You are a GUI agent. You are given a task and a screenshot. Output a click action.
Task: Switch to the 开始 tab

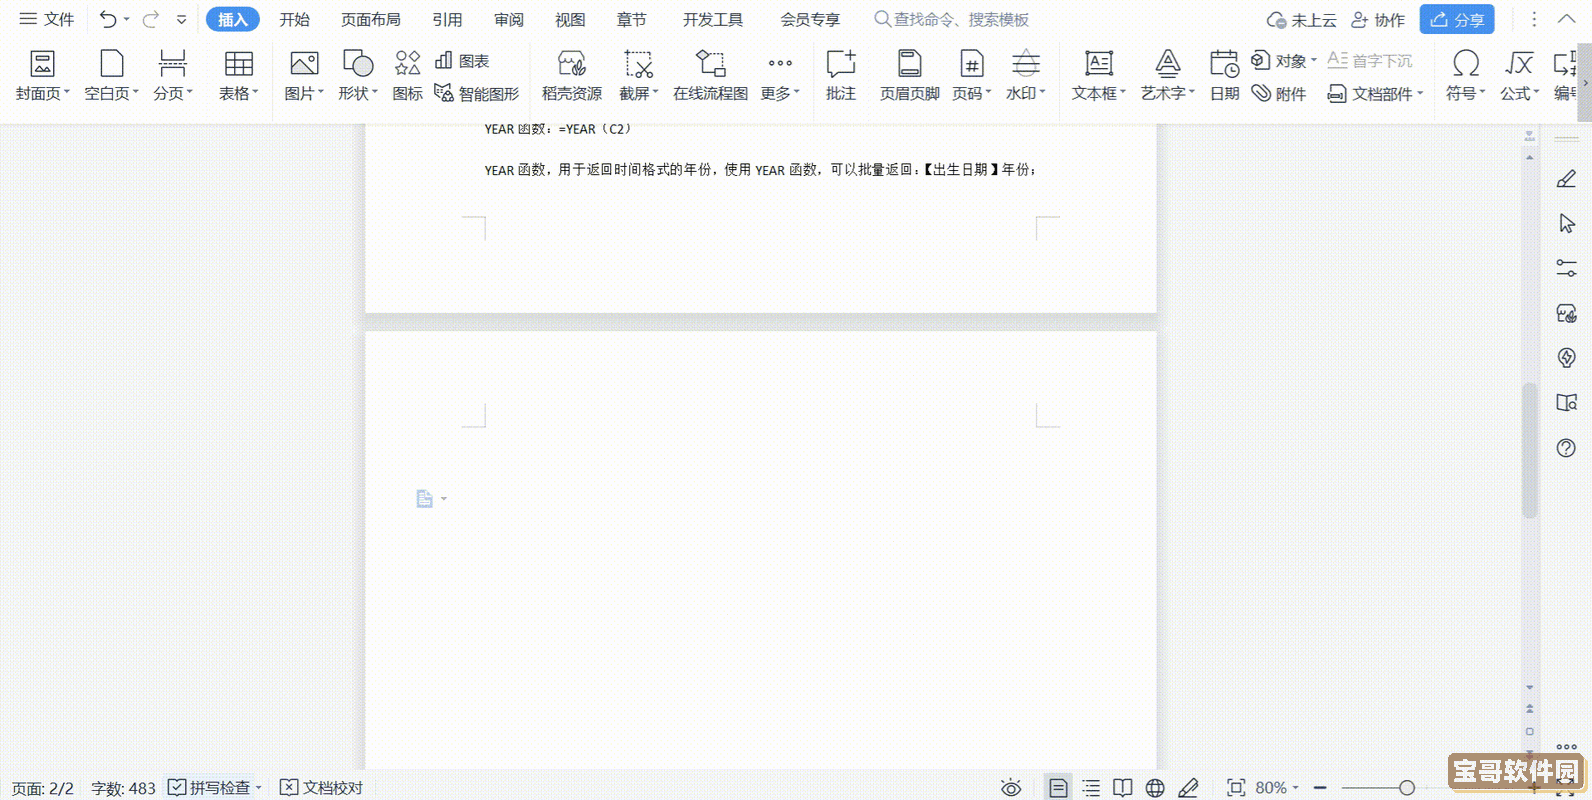pos(294,19)
